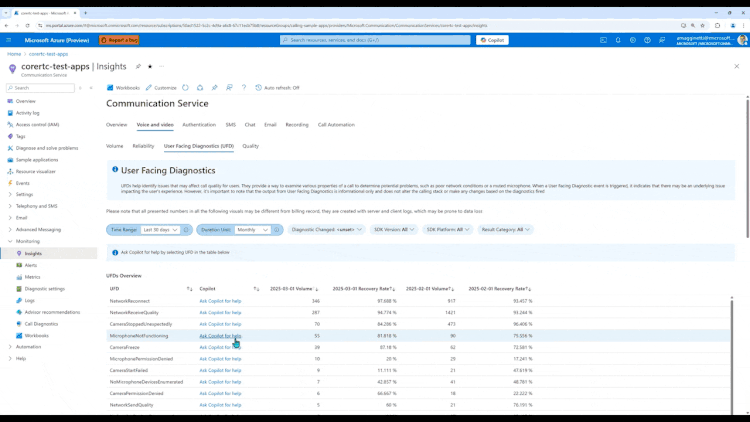Image resolution: width=750 pixels, height=422 pixels.
Task: Switch to the Quality sub-tab
Action: coord(251,146)
